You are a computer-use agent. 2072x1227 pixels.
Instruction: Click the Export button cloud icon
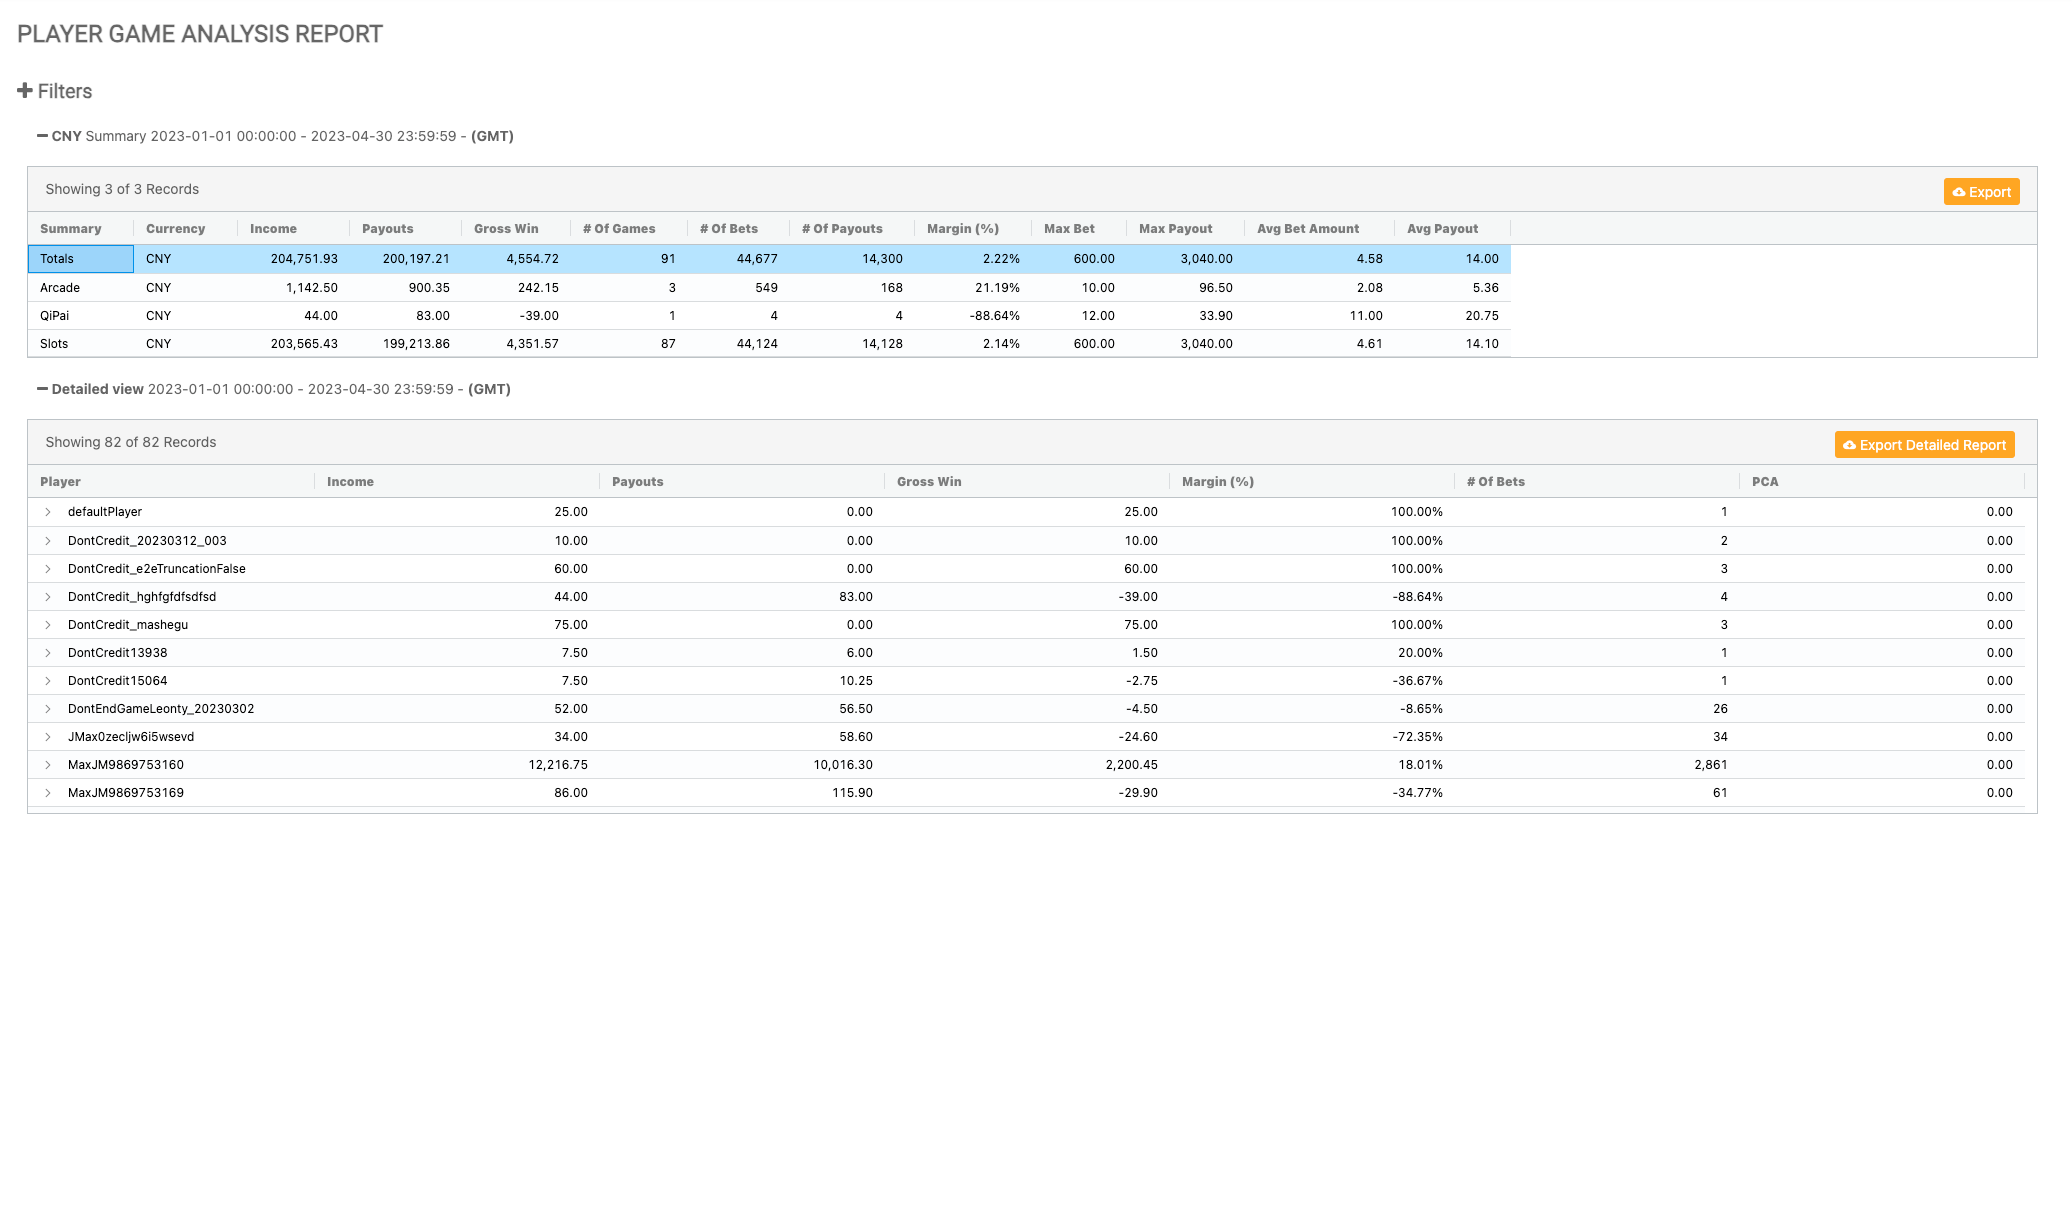pos(1959,192)
